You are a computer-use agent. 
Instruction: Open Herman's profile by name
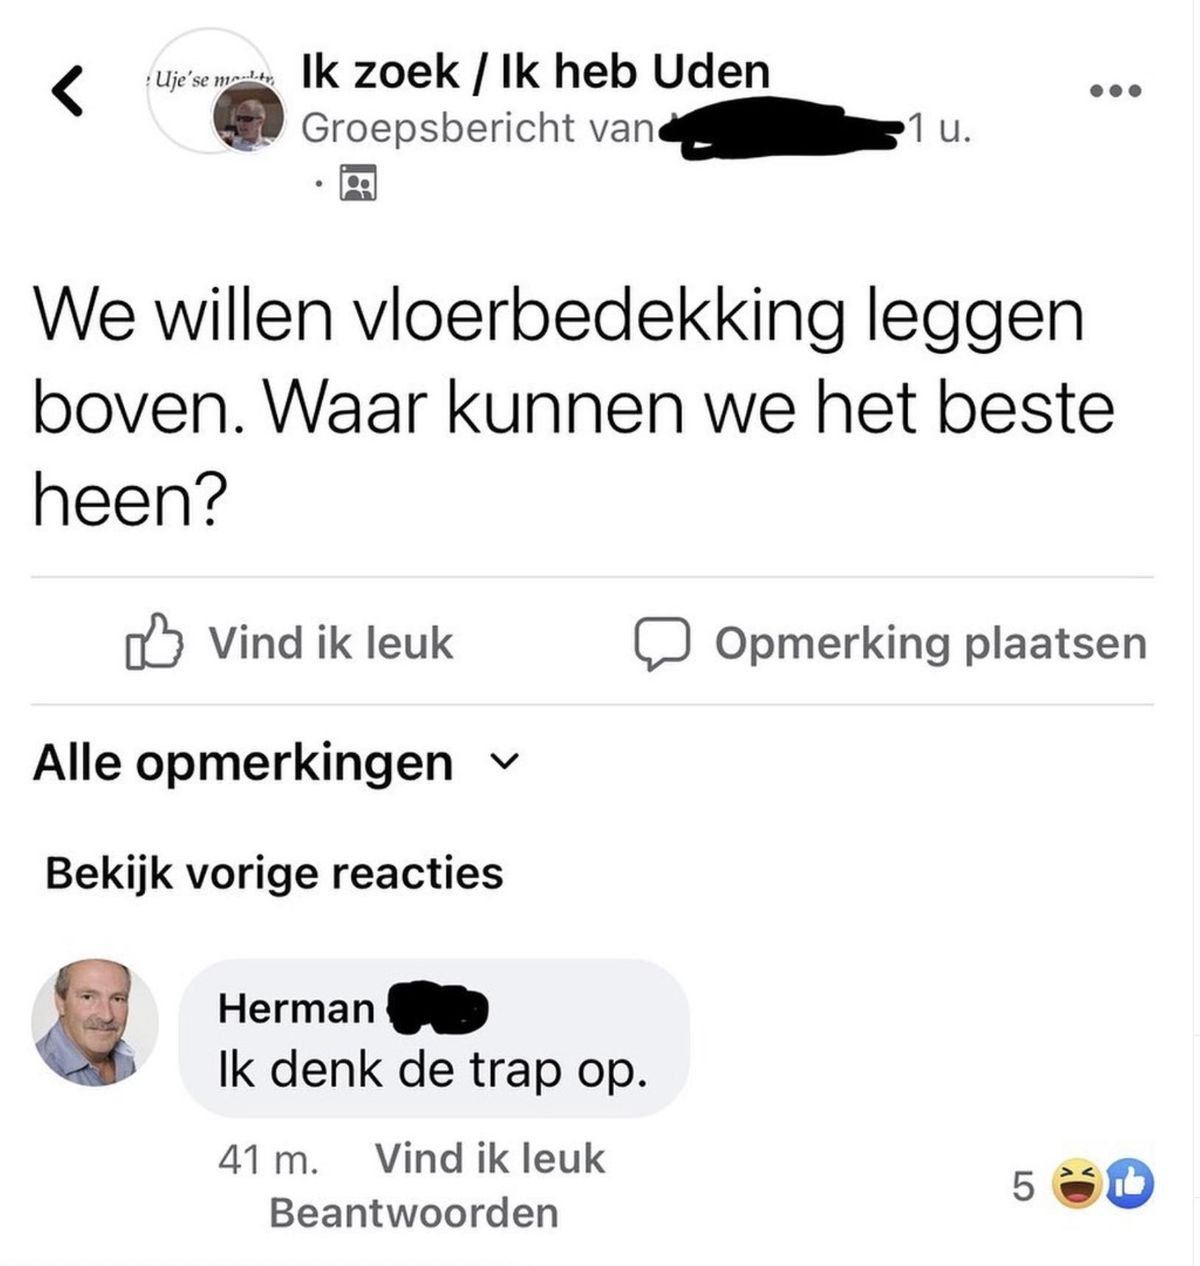pos(296,1008)
